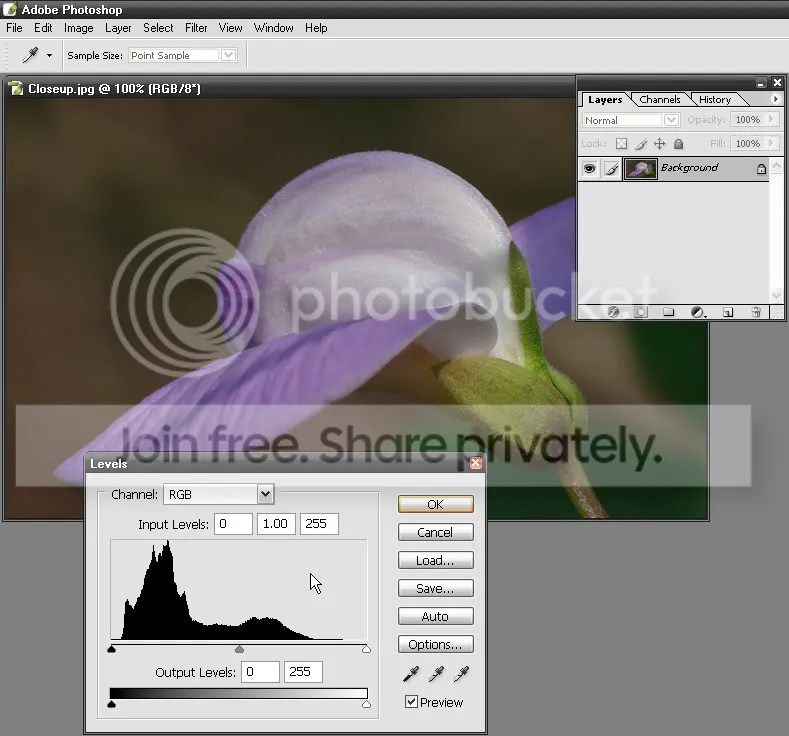This screenshot has height=736, width=789.
Task: Click the Options... button
Action: click(435, 644)
